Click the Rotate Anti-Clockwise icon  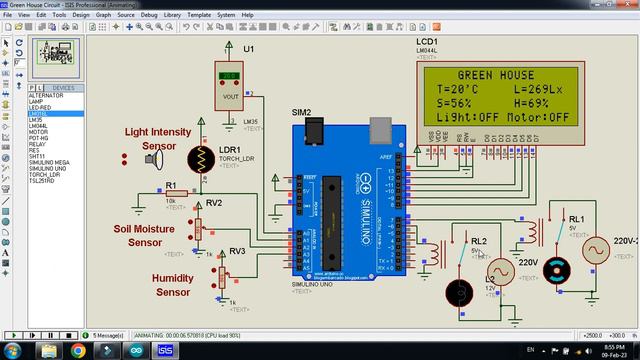(19, 53)
